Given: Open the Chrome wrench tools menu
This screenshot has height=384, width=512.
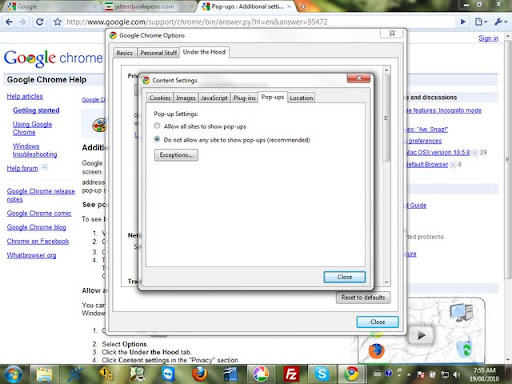Looking at the screenshot, I should pyautogui.click(x=500, y=22).
